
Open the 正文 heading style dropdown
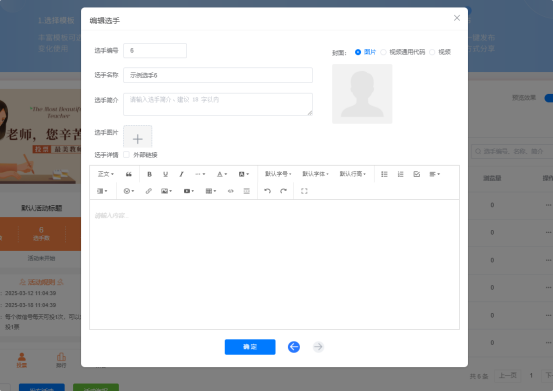[106, 174]
